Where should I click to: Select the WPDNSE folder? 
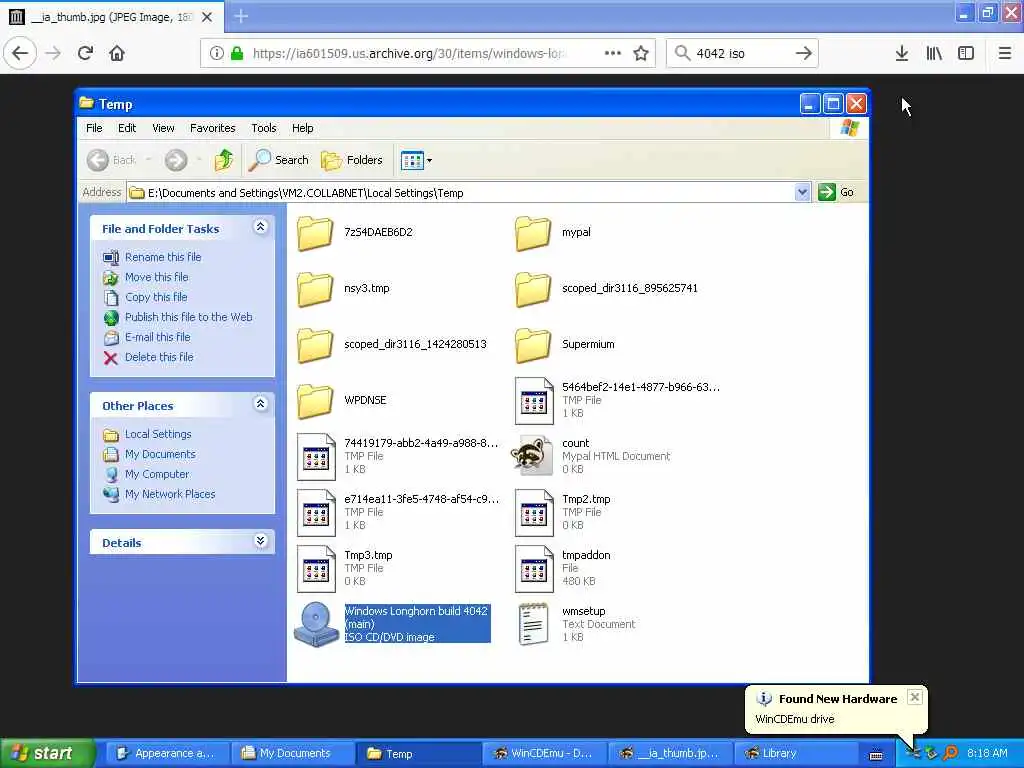coord(342,401)
